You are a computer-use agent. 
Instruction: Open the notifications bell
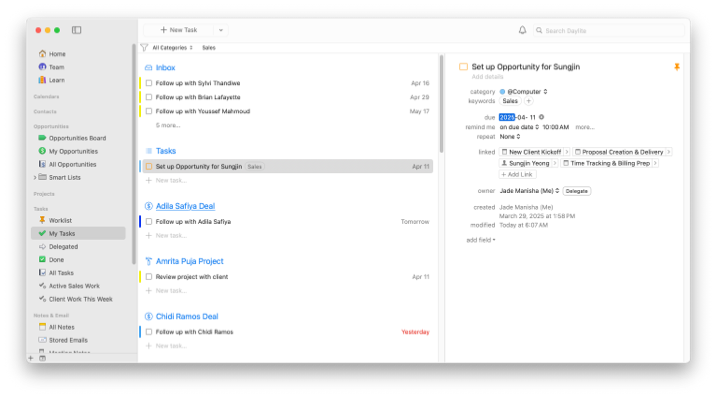pyautogui.click(x=522, y=30)
